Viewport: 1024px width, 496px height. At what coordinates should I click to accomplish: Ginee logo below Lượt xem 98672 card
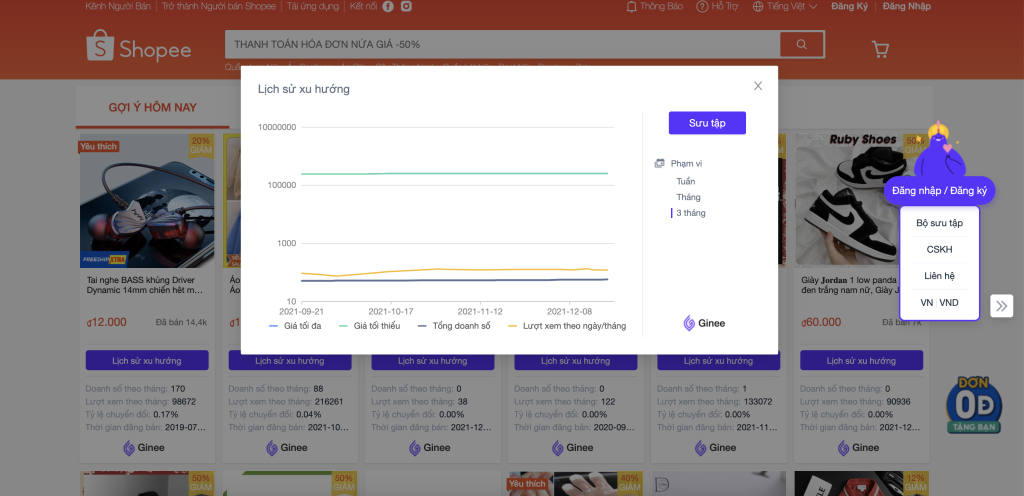pos(144,448)
